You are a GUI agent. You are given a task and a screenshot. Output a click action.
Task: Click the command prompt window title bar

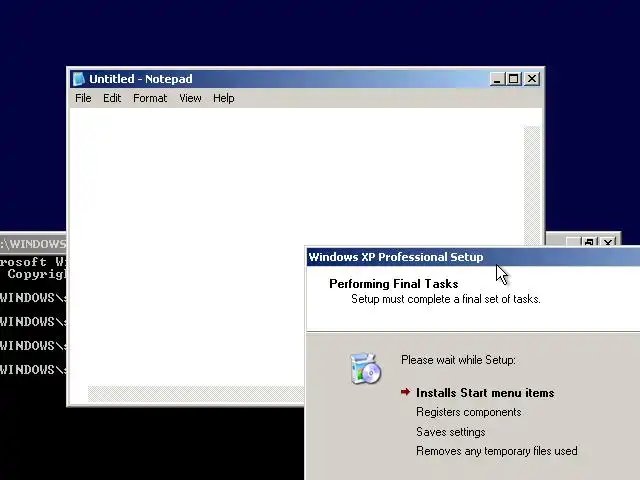[33, 244]
